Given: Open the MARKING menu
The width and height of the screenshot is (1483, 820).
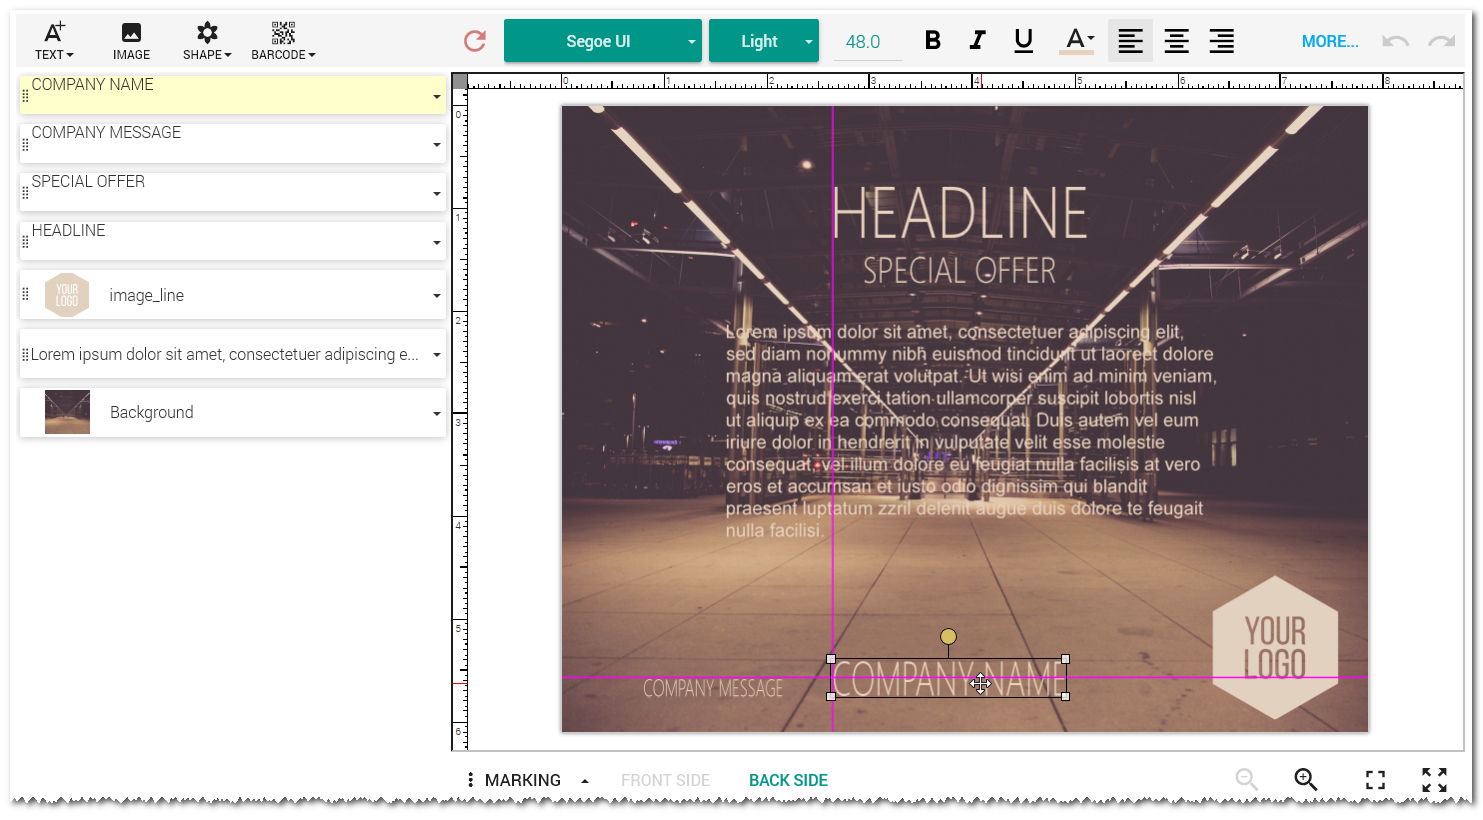Looking at the screenshot, I should [522, 780].
